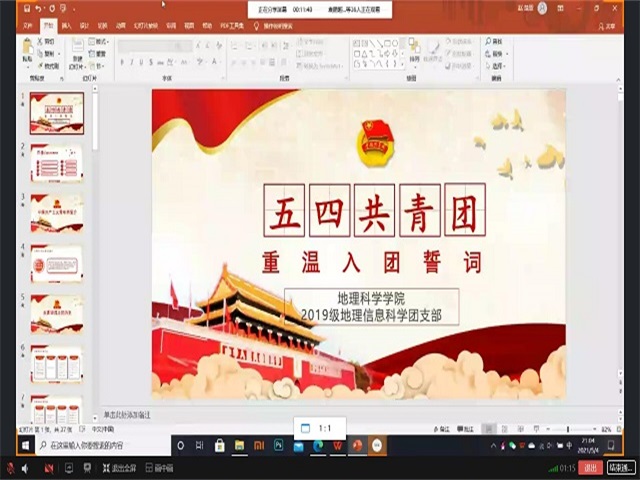The height and width of the screenshot is (480, 640).
Task: Select the line shape in shapes gallery
Action: click(373, 43)
